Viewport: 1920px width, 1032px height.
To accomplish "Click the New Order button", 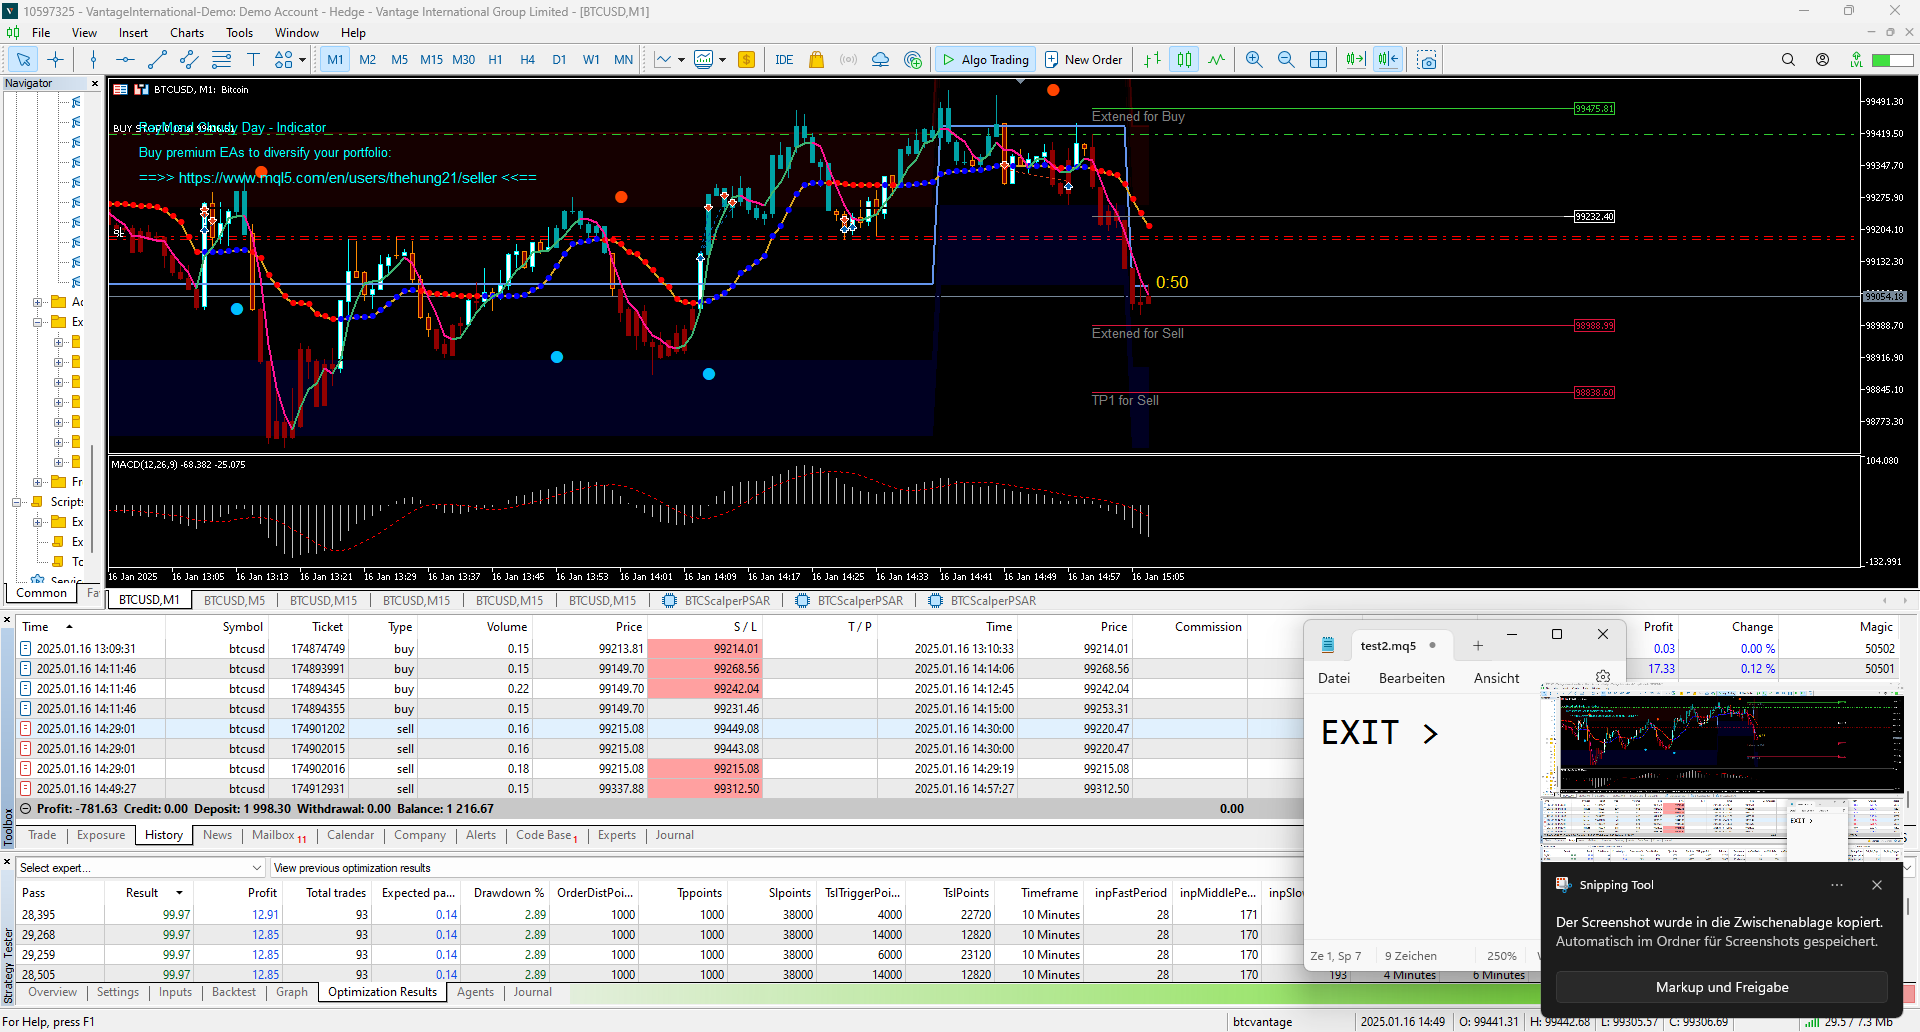I will click(1084, 60).
